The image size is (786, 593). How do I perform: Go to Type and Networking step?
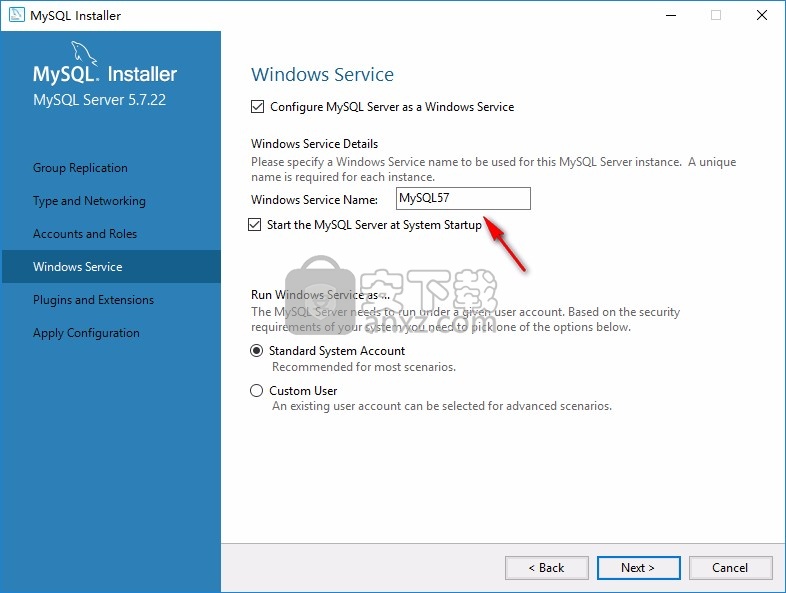[89, 201]
